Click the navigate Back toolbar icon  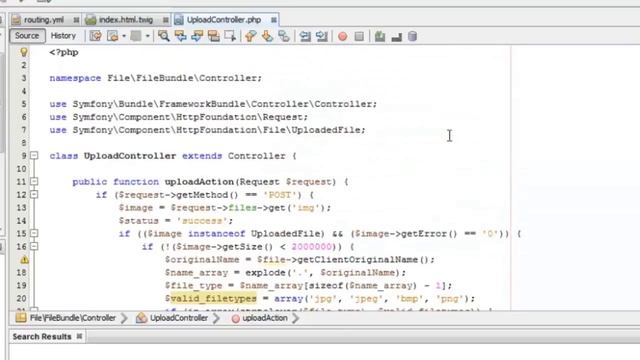[112, 36]
